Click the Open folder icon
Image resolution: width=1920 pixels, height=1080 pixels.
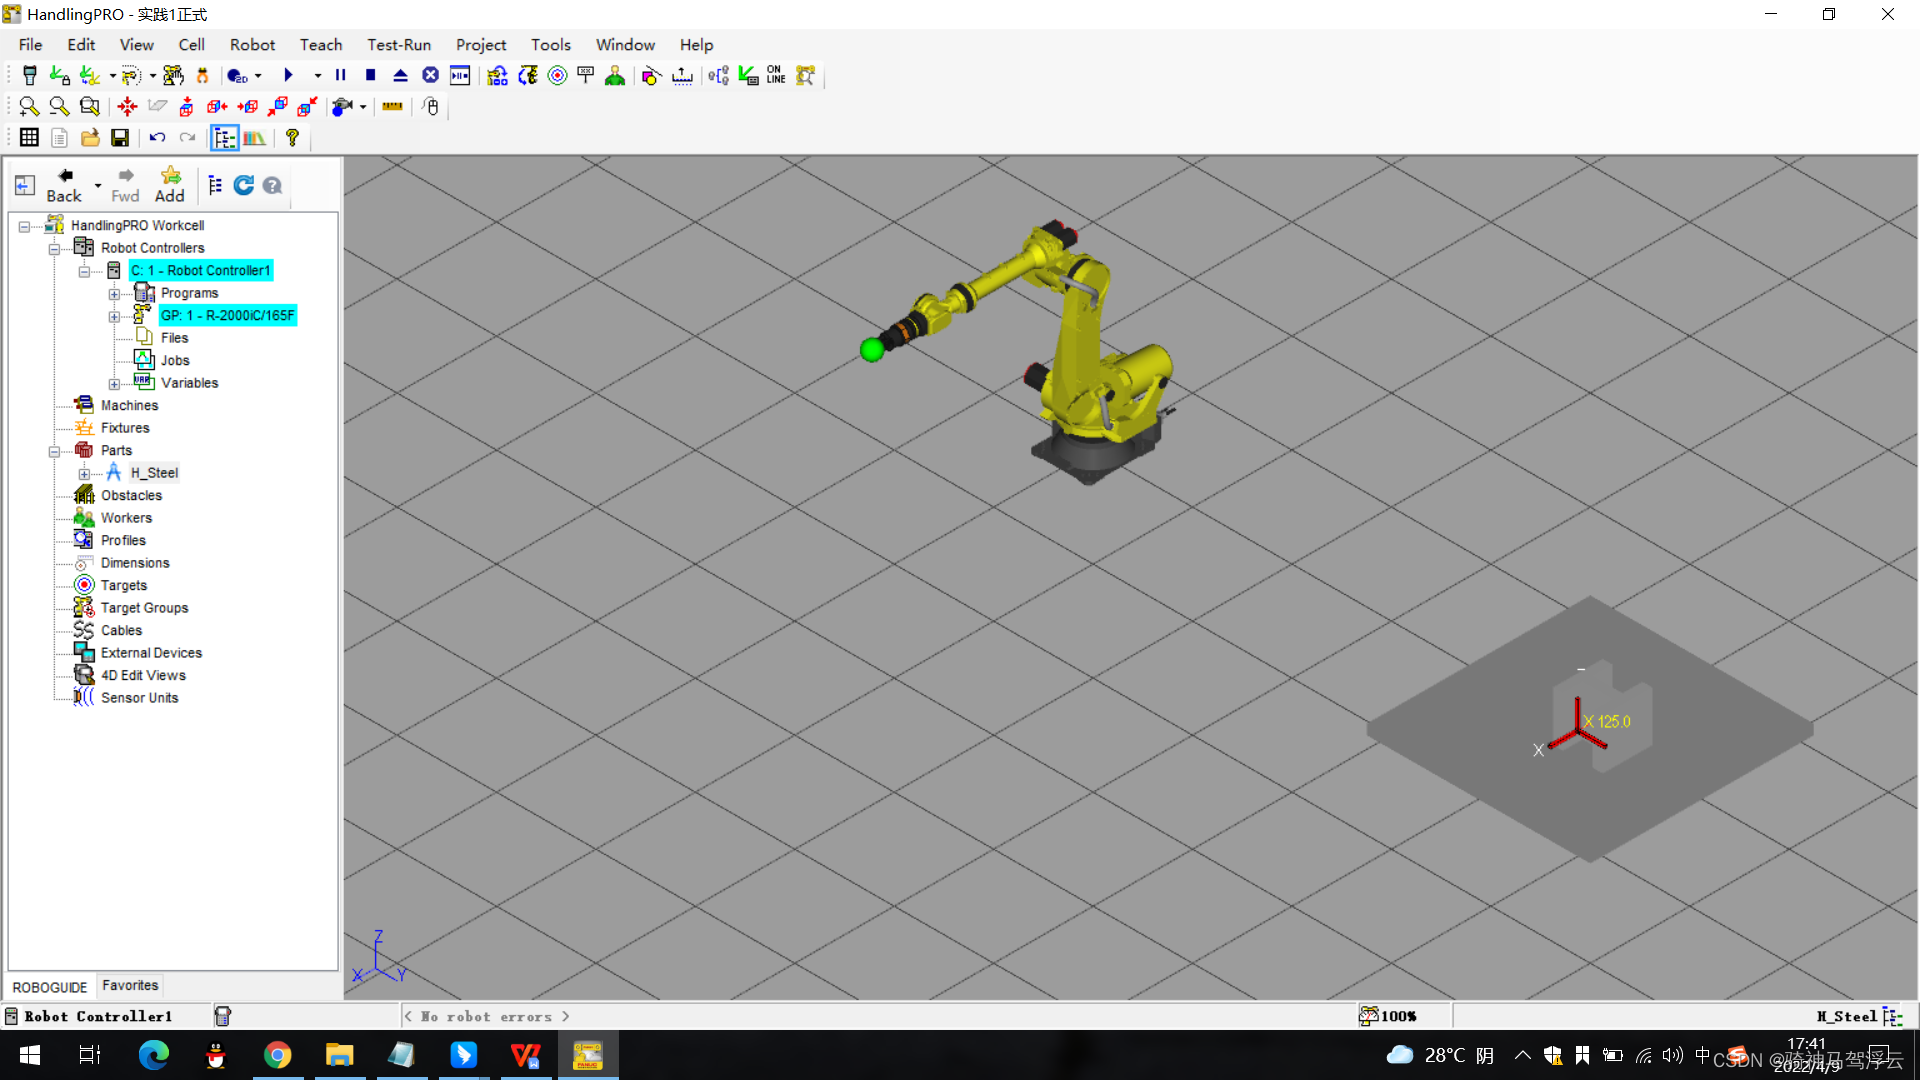pos(90,138)
